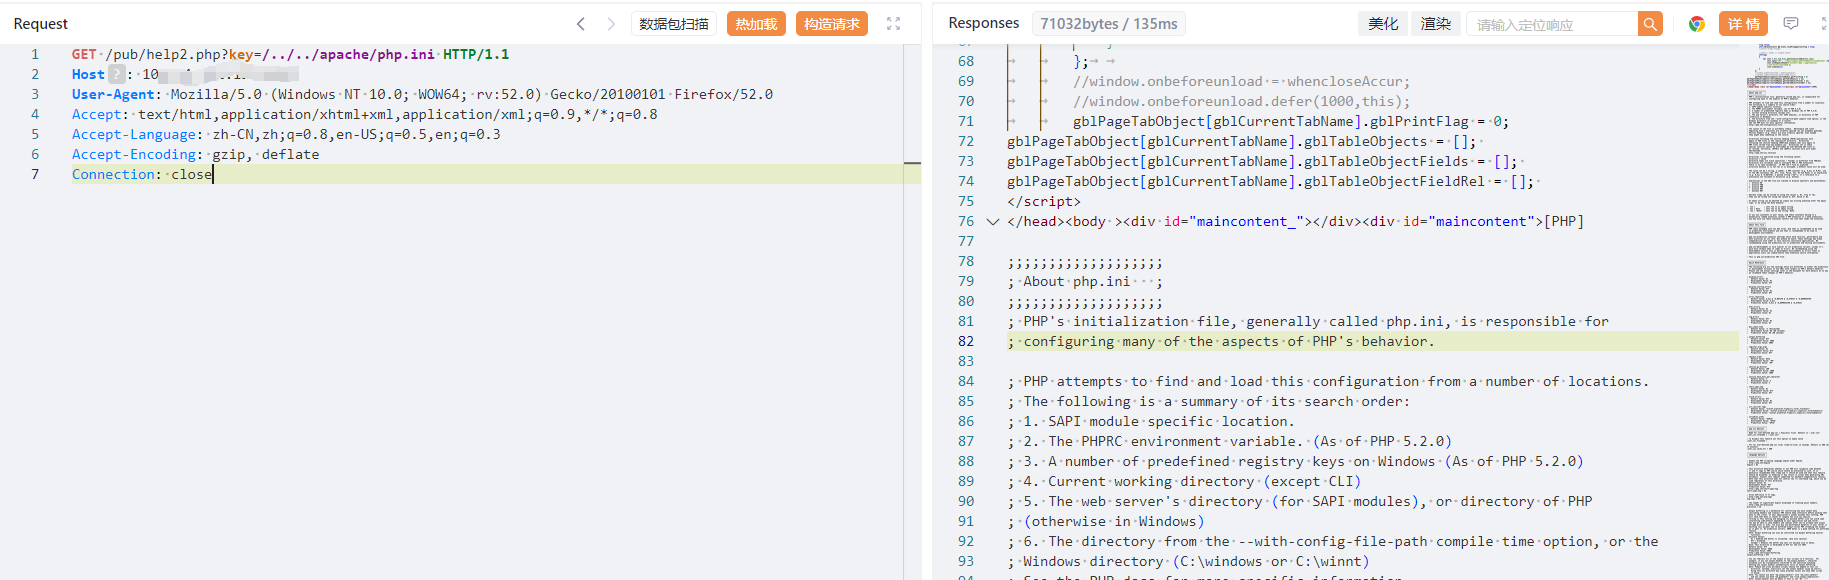Screen dimensions: 1829x580
Task: Click line number 7 in Request gutter
Action: [35, 174]
